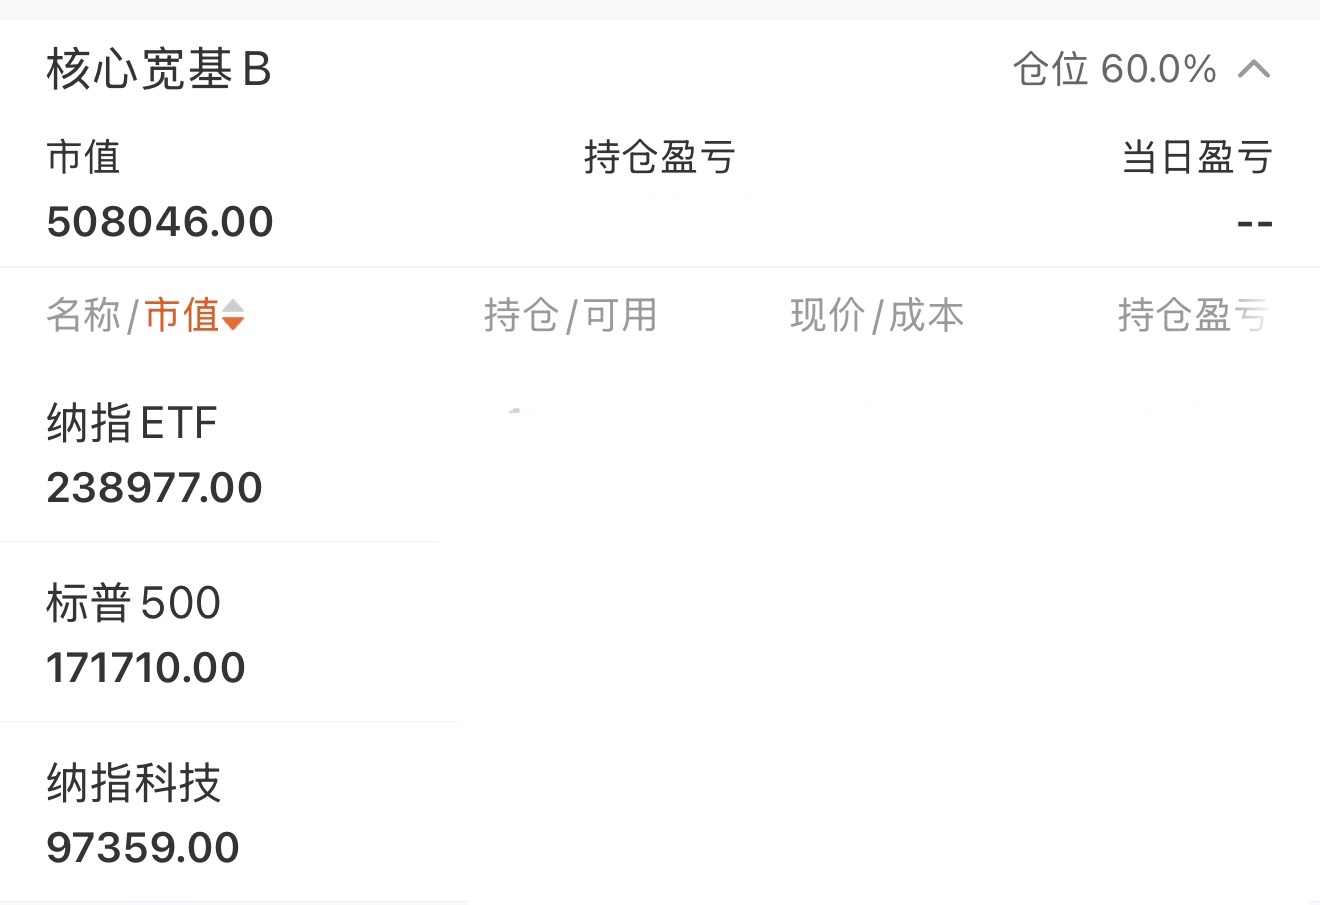Open the 纳指科技 holding
This screenshot has width=1320, height=905.
133,783
